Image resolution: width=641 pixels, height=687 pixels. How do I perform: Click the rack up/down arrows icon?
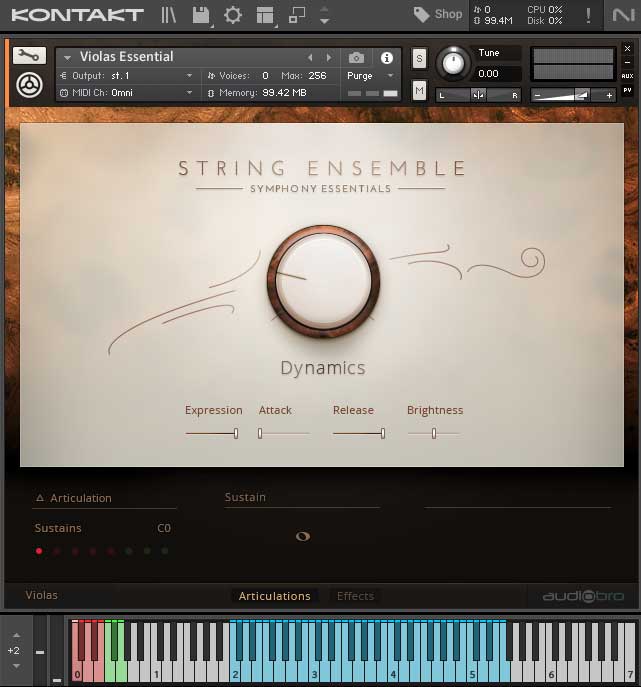point(324,15)
